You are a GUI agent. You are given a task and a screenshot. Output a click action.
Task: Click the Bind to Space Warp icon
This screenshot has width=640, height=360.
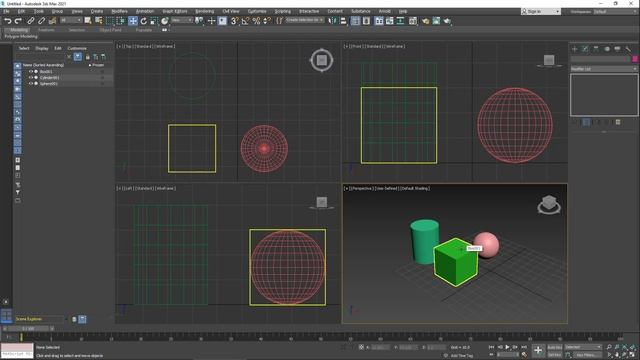pos(52,21)
